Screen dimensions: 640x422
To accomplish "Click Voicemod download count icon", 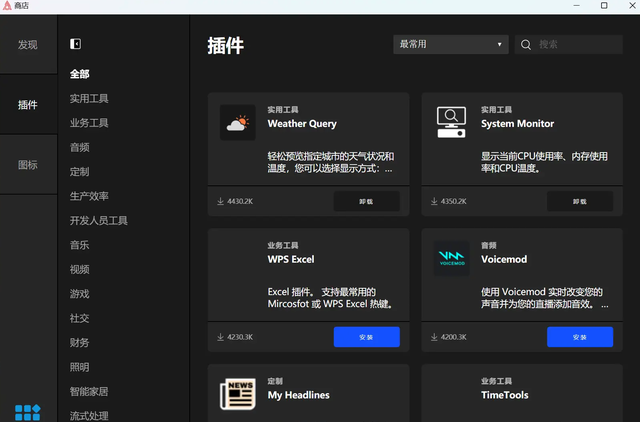I will [x=434, y=337].
